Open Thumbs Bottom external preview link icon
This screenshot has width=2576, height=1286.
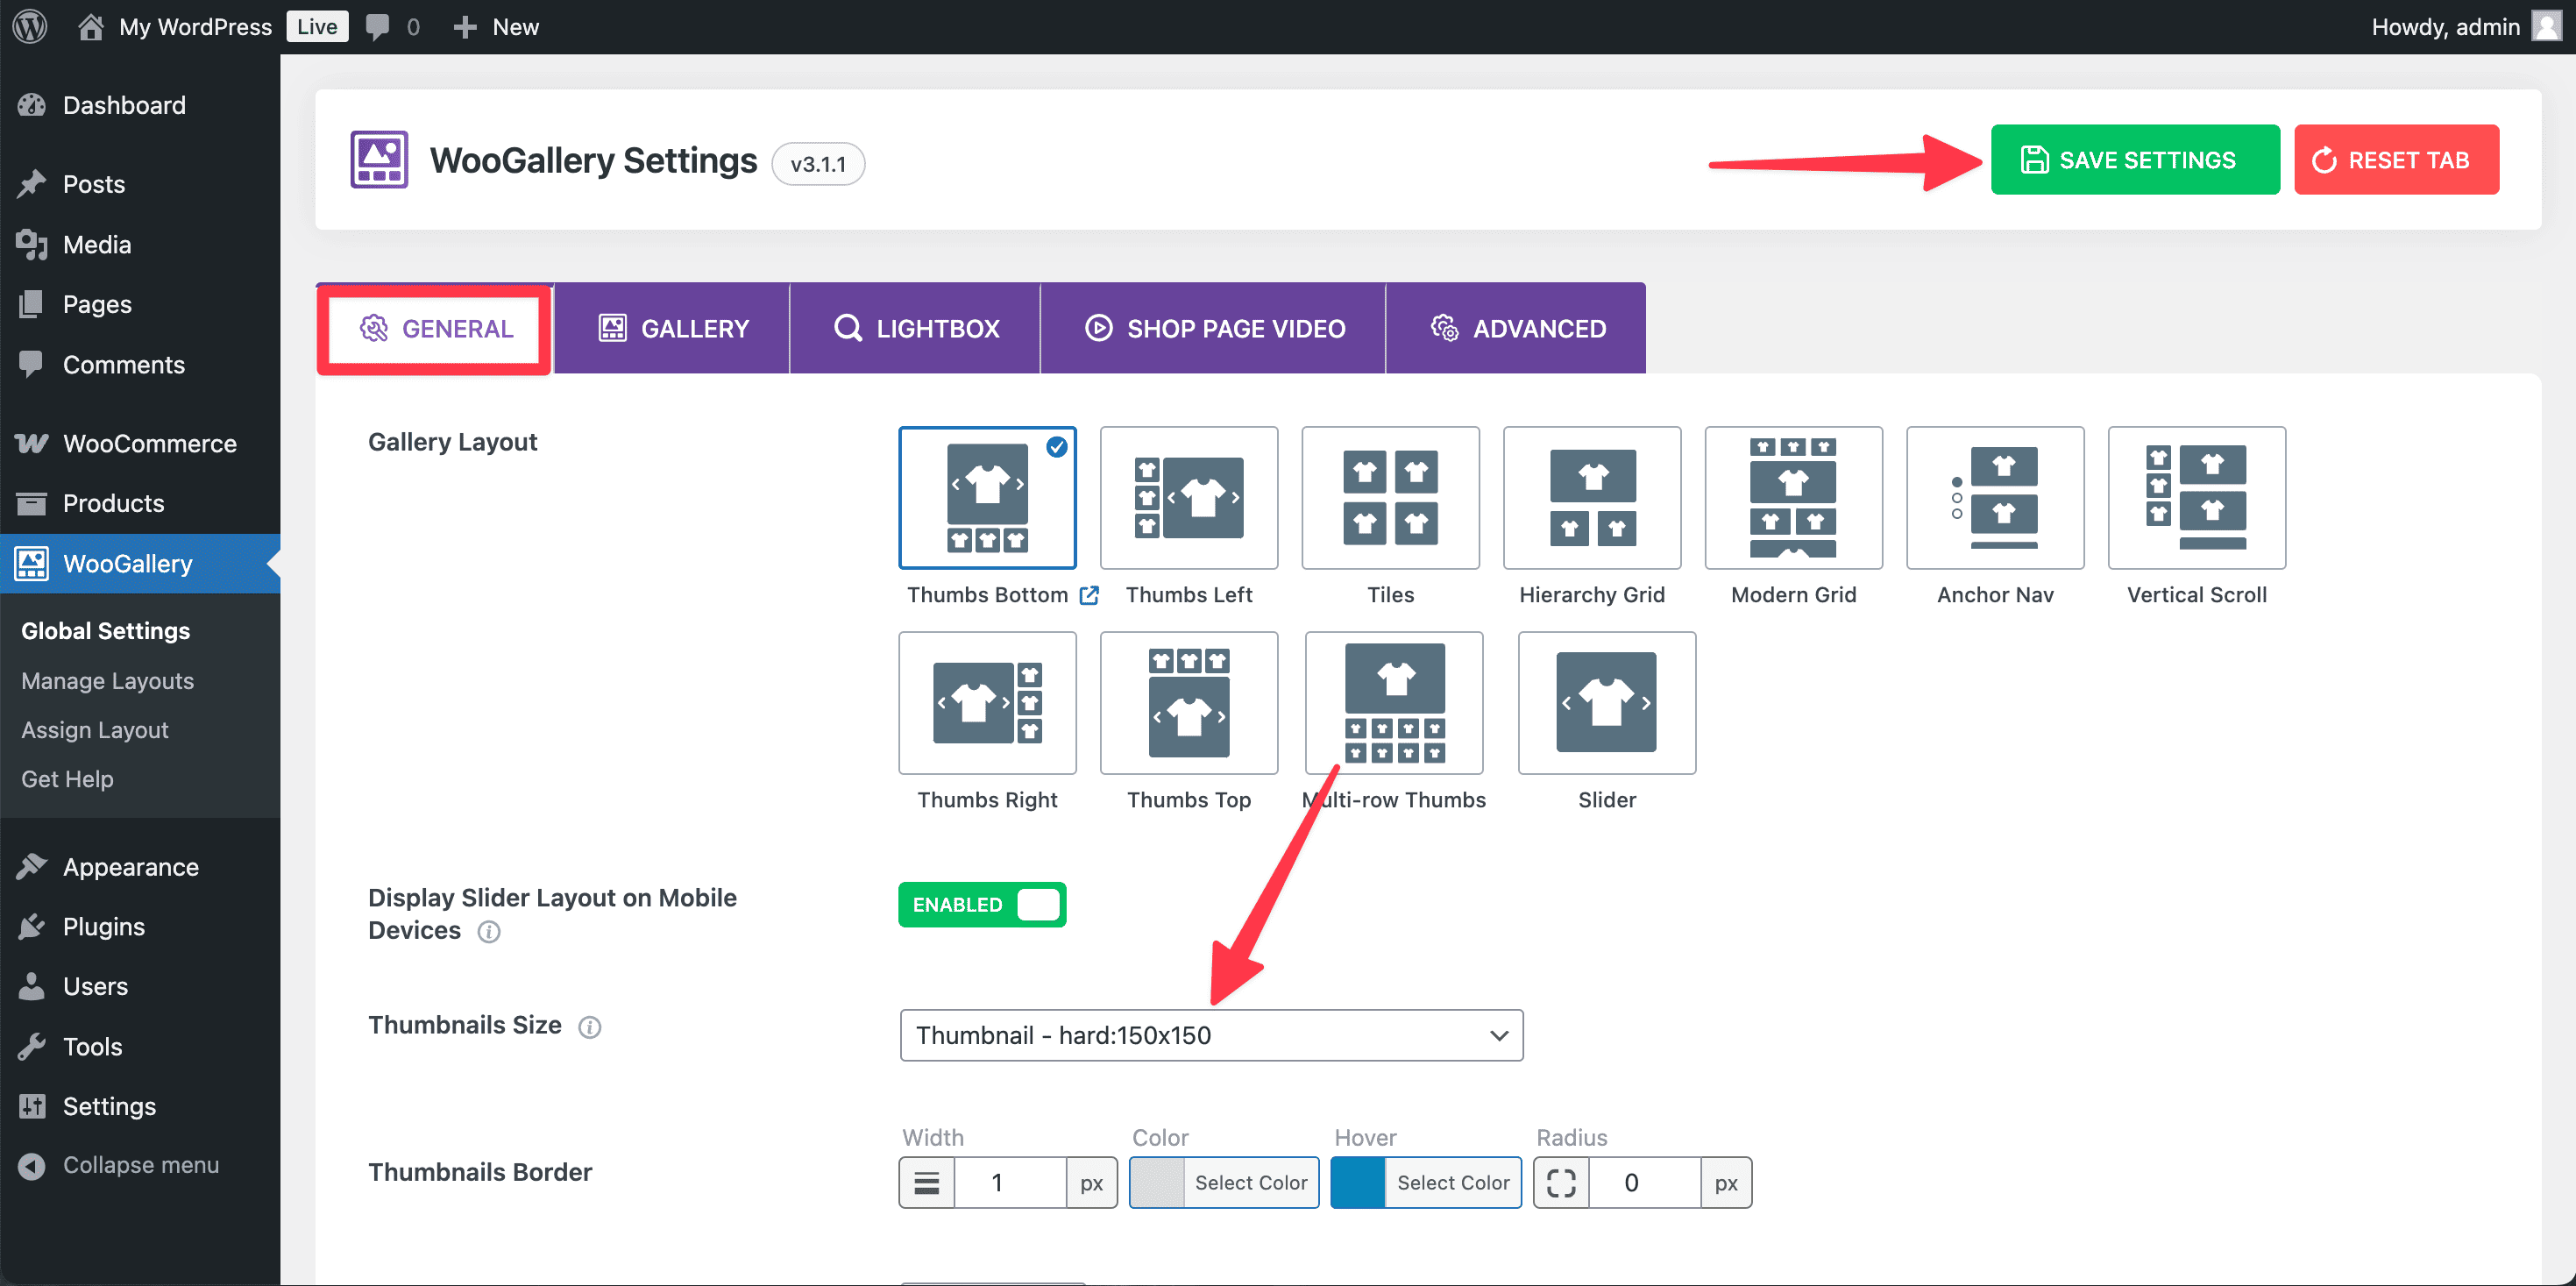pos(1089,595)
